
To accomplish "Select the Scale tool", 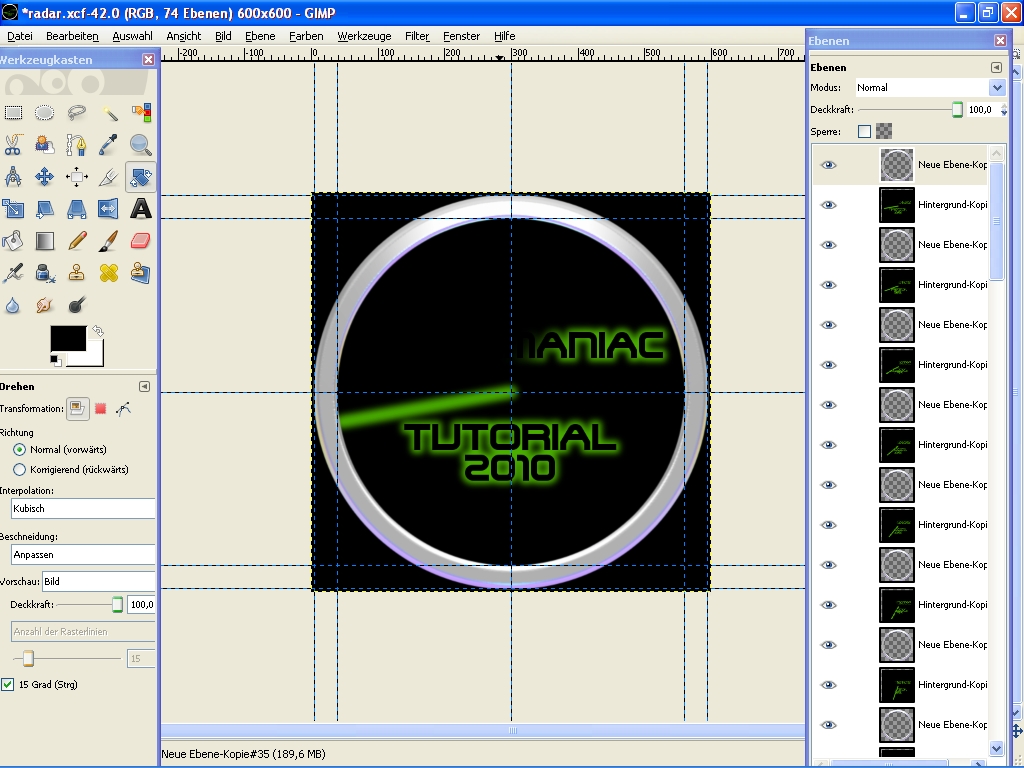I will point(13,209).
